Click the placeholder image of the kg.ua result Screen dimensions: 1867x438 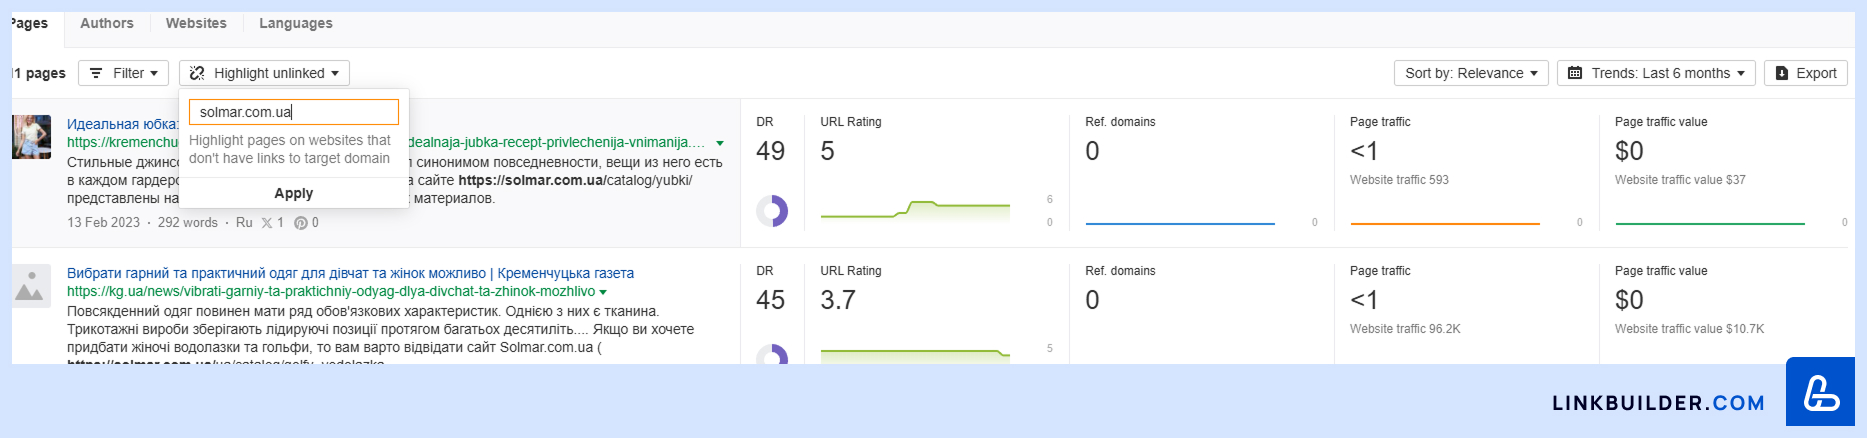click(31, 286)
